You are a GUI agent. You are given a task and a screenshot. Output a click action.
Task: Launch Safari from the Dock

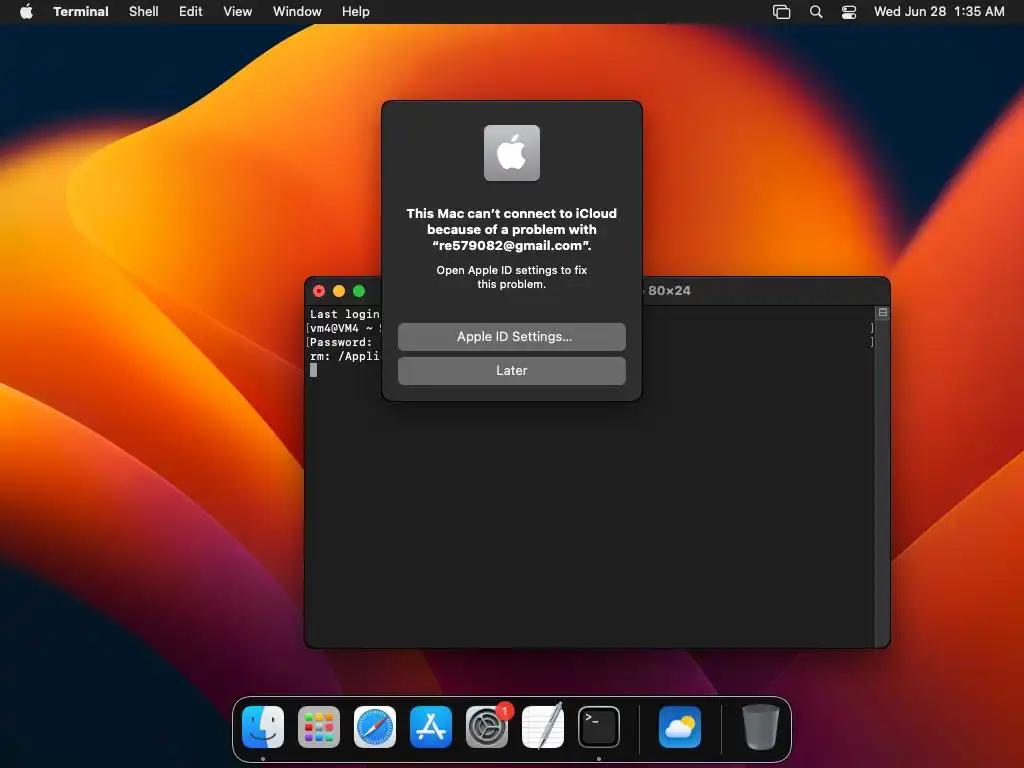coord(375,727)
